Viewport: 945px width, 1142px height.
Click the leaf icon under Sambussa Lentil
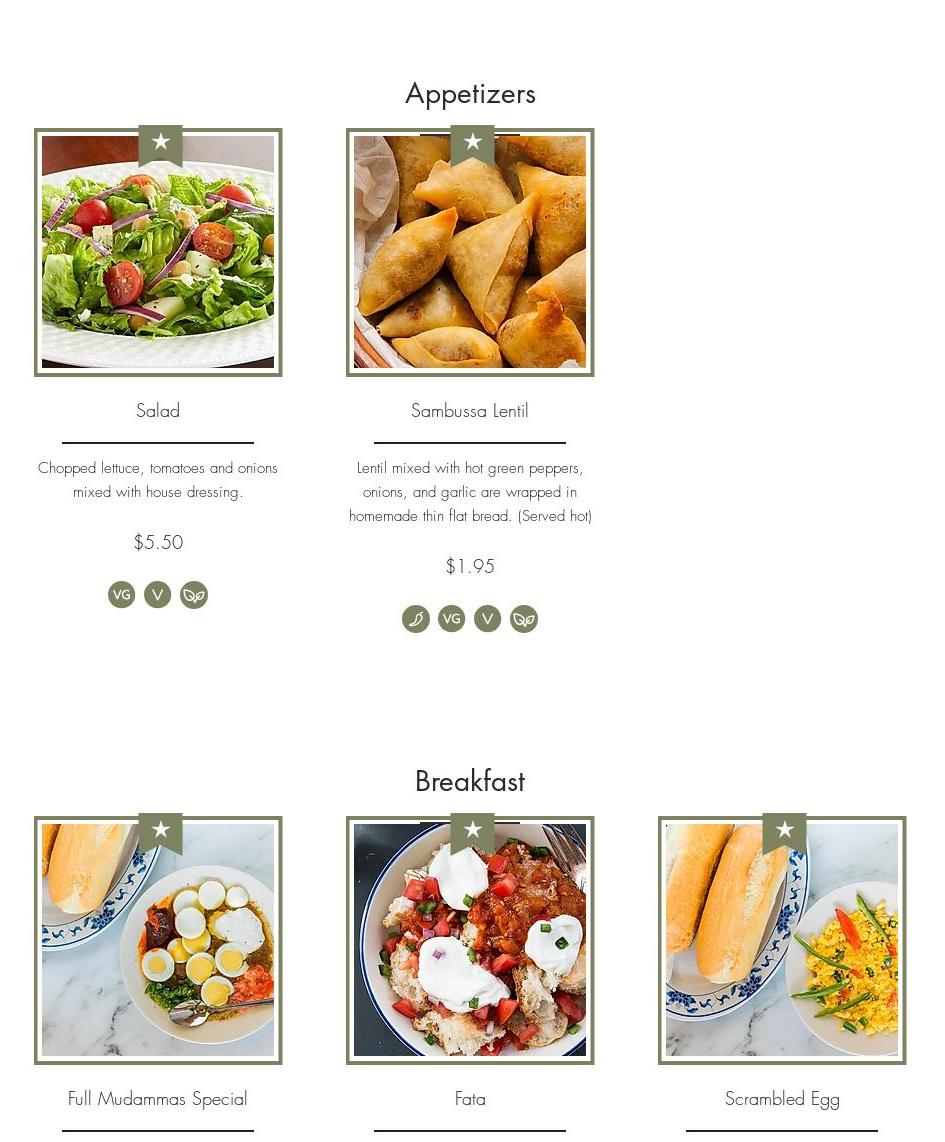523,618
